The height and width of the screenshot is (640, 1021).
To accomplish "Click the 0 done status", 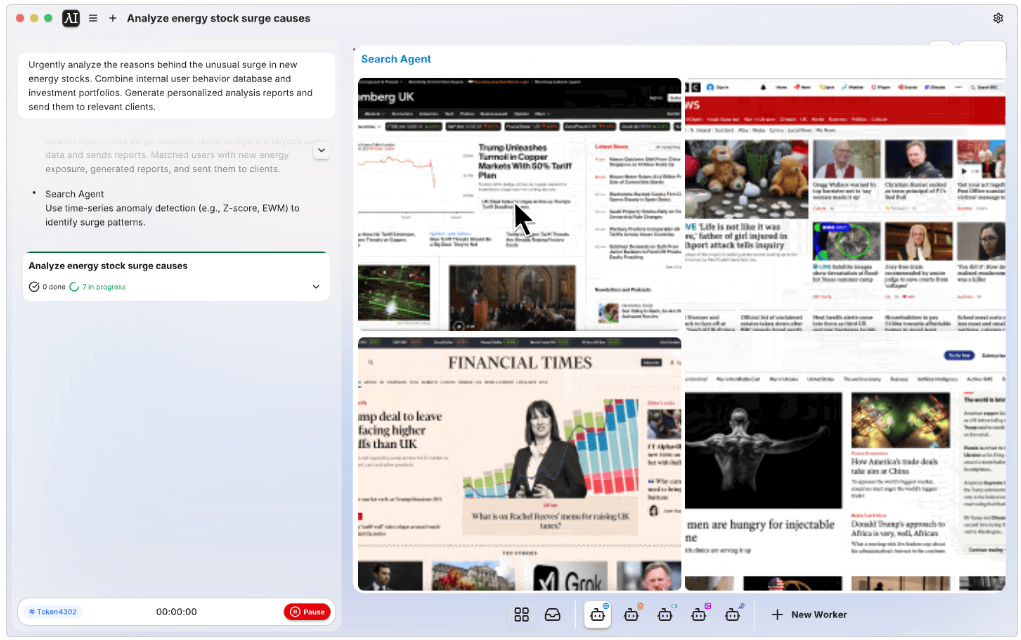I will point(48,286).
